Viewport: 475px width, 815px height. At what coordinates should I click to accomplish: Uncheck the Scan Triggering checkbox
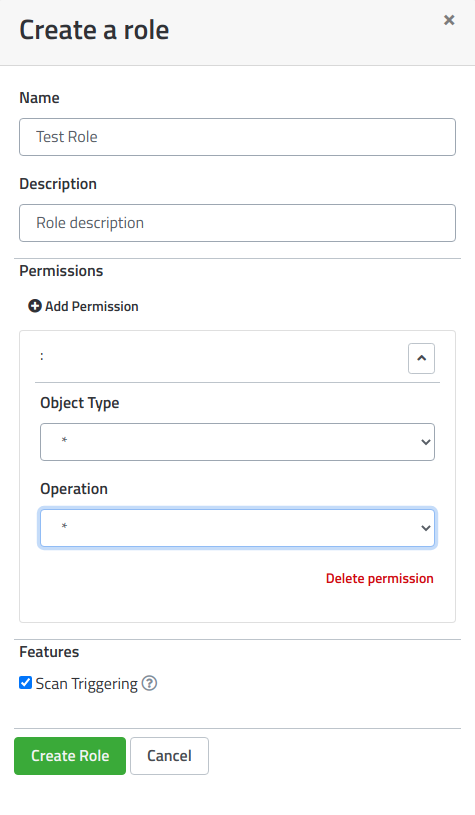tap(25, 682)
